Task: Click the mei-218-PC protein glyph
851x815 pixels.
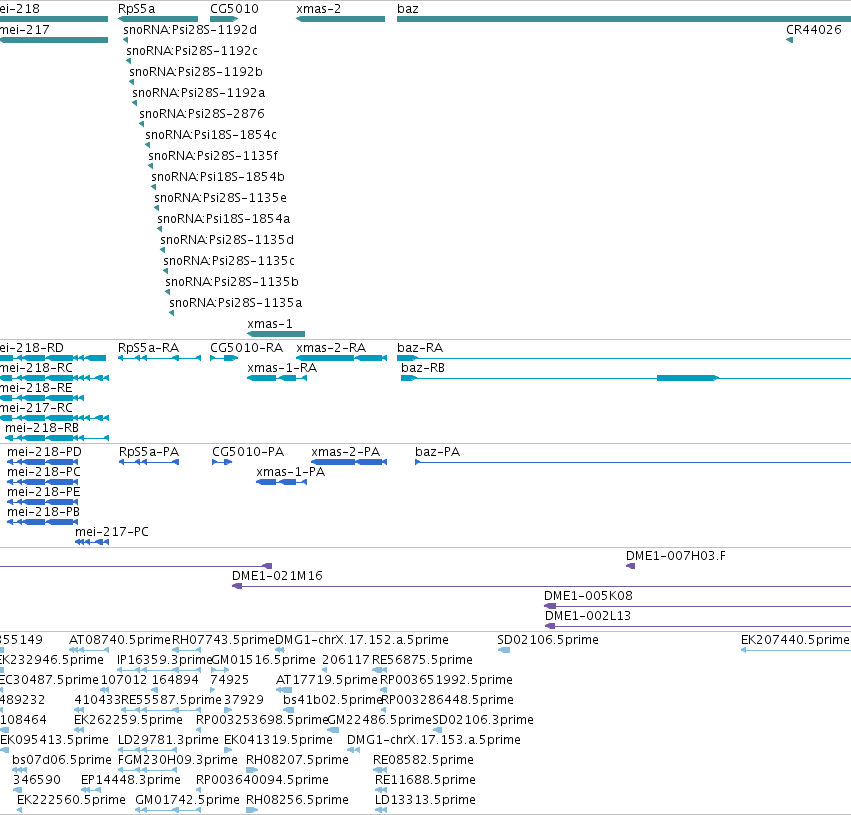Action: pos(42,482)
